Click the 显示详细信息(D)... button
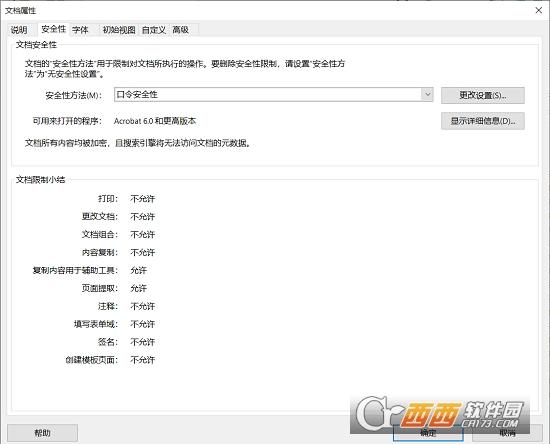Viewport: 550px width, 444px height. (x=483, y=121)
